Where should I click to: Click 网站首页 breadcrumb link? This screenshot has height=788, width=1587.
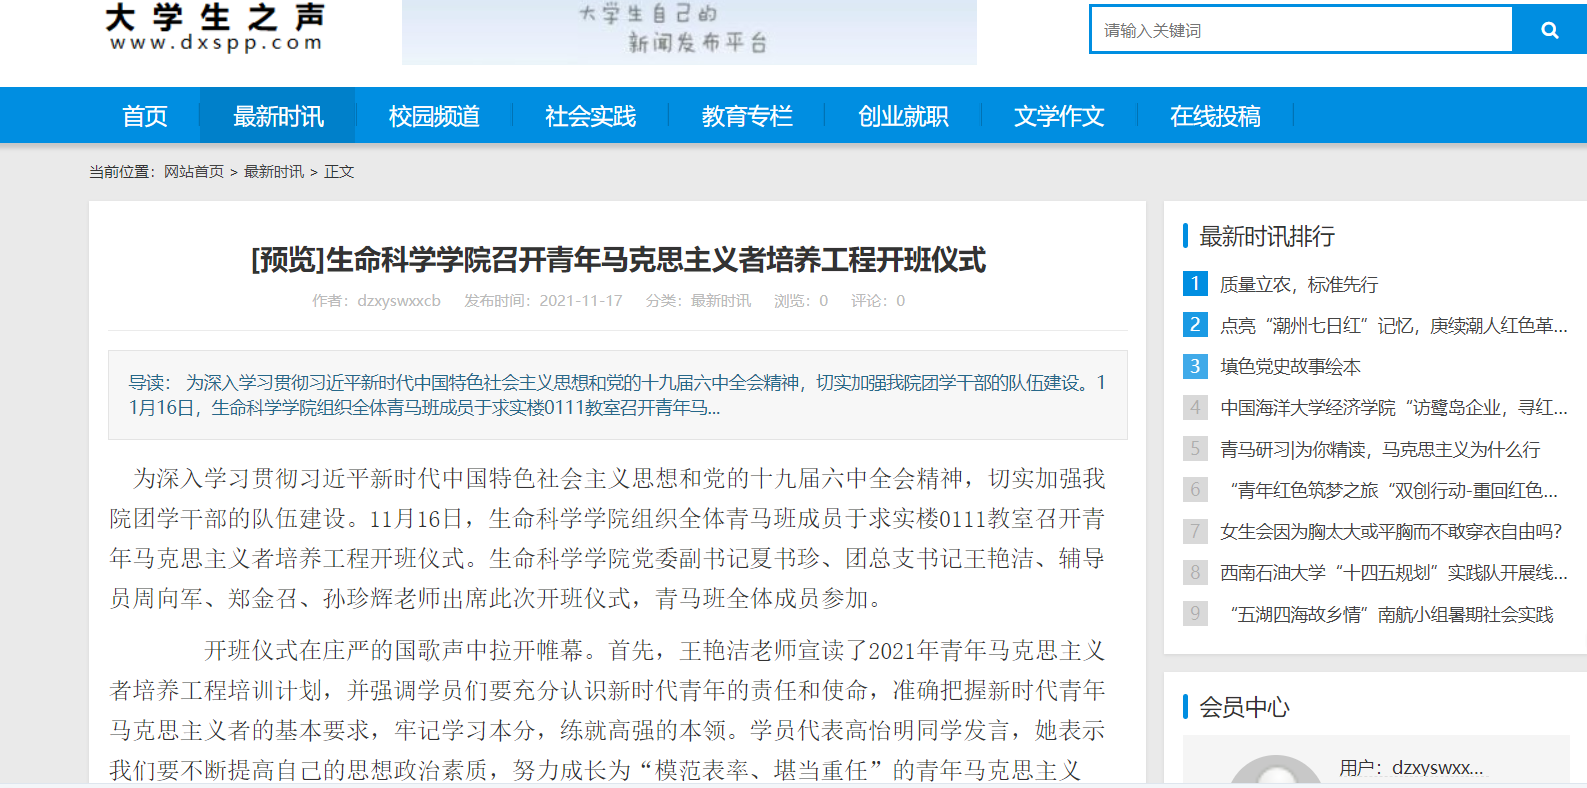pyautogui.click(x=194, y=172)
